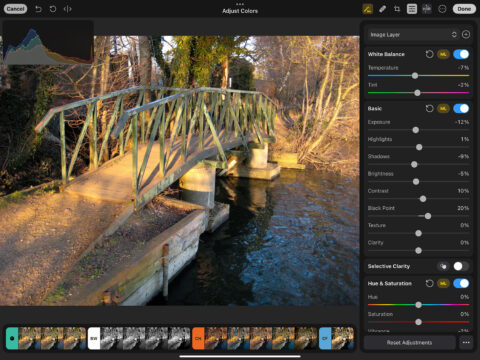Click the Contrast value 10%
This screenshot has width=480, height=360.
coord(463,191)
